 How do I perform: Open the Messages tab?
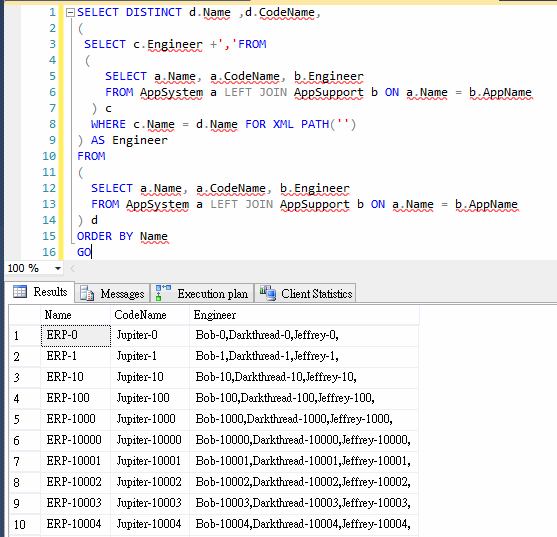coord(112,294)
